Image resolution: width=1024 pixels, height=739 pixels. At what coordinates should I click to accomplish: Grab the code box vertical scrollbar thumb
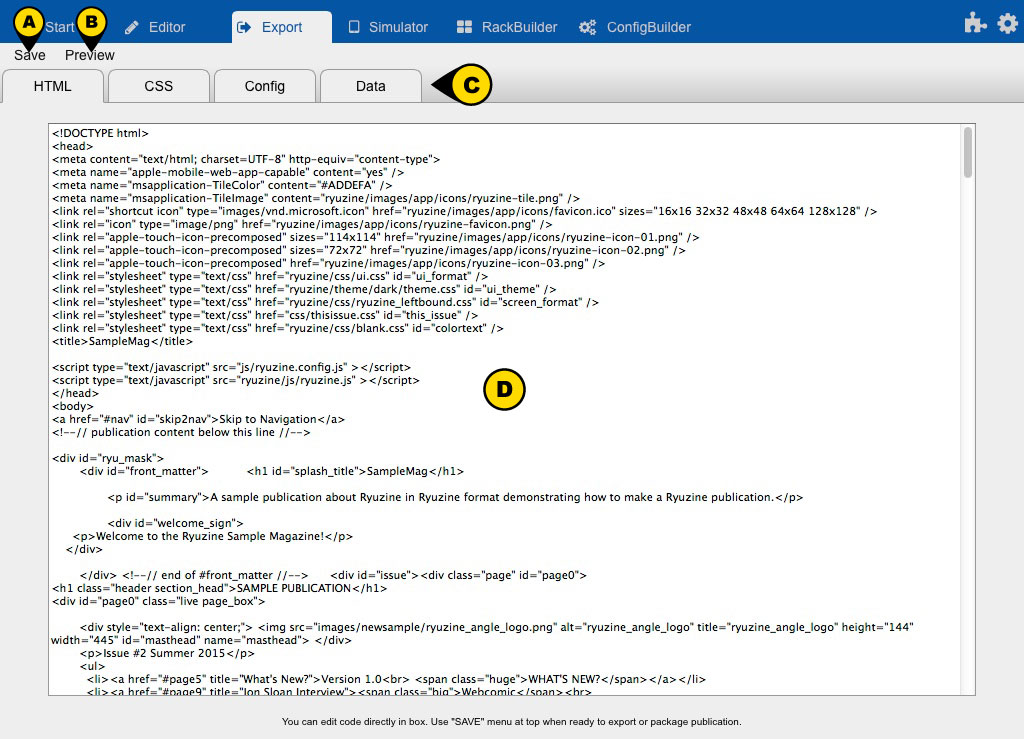(968, 153)
